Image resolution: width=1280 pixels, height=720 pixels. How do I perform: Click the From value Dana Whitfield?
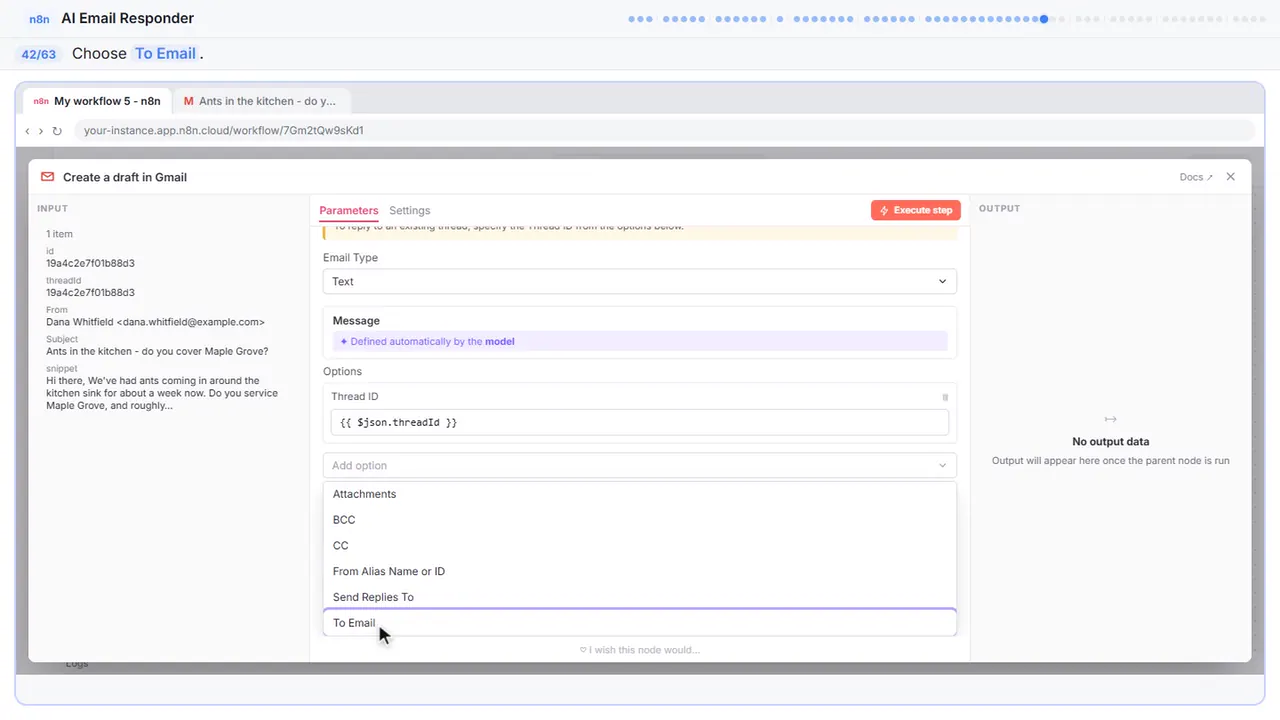point(155,323)
